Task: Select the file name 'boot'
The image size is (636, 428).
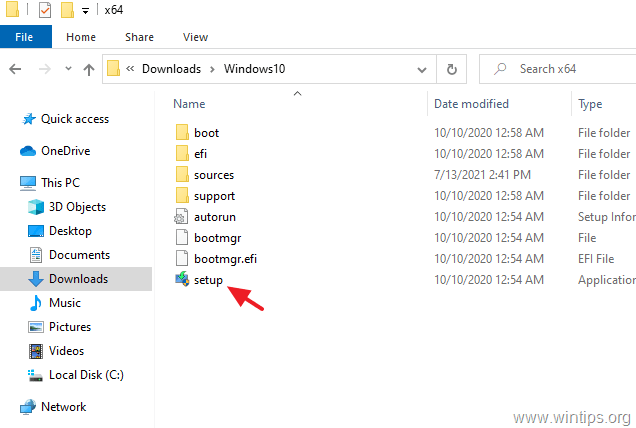Action: pos(206,133)
